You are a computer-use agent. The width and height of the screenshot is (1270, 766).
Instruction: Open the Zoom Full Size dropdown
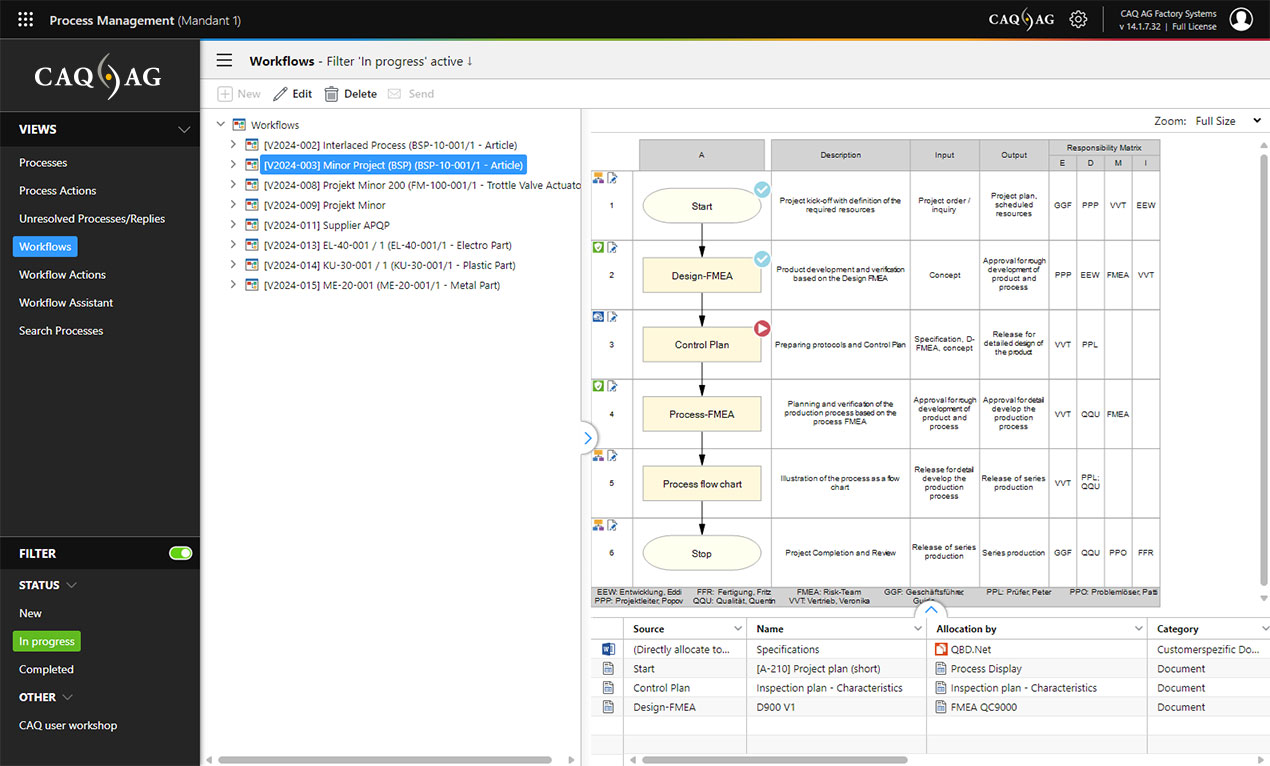coord(1225,121)
